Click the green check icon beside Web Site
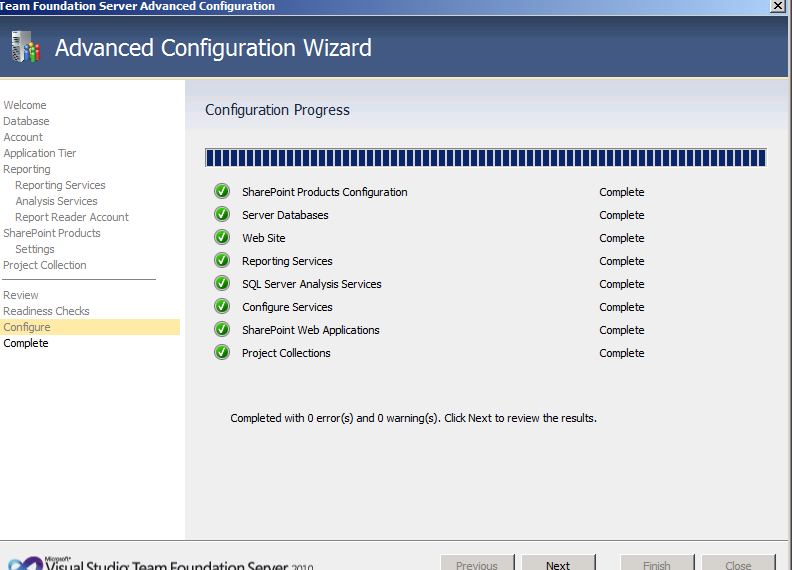The image size is (792, 570). pos(222,238)
